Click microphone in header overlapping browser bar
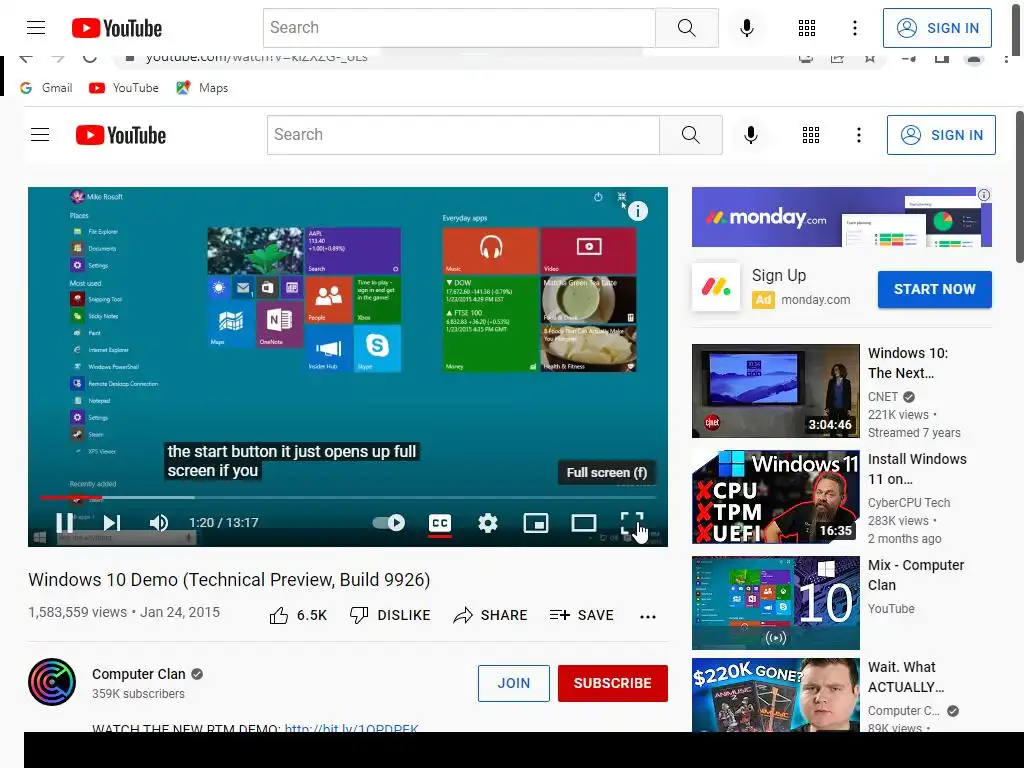 coord(747,27)
